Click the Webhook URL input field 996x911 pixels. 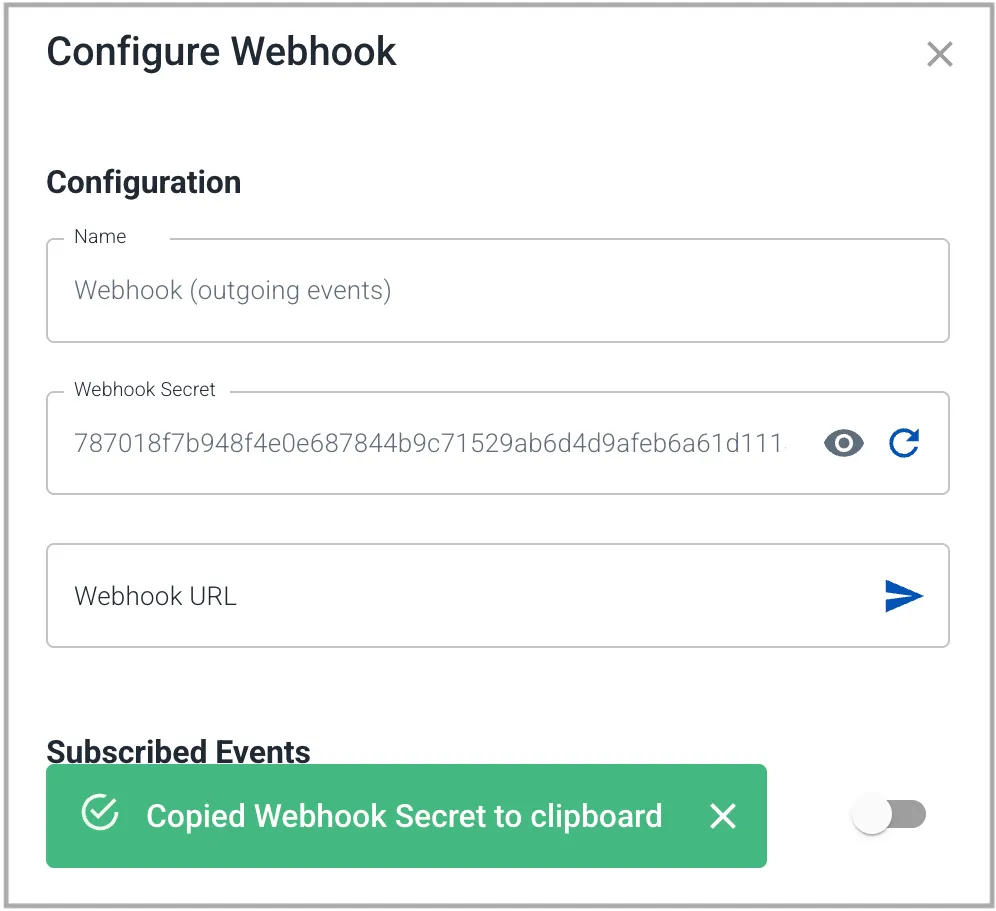[498, 595]
